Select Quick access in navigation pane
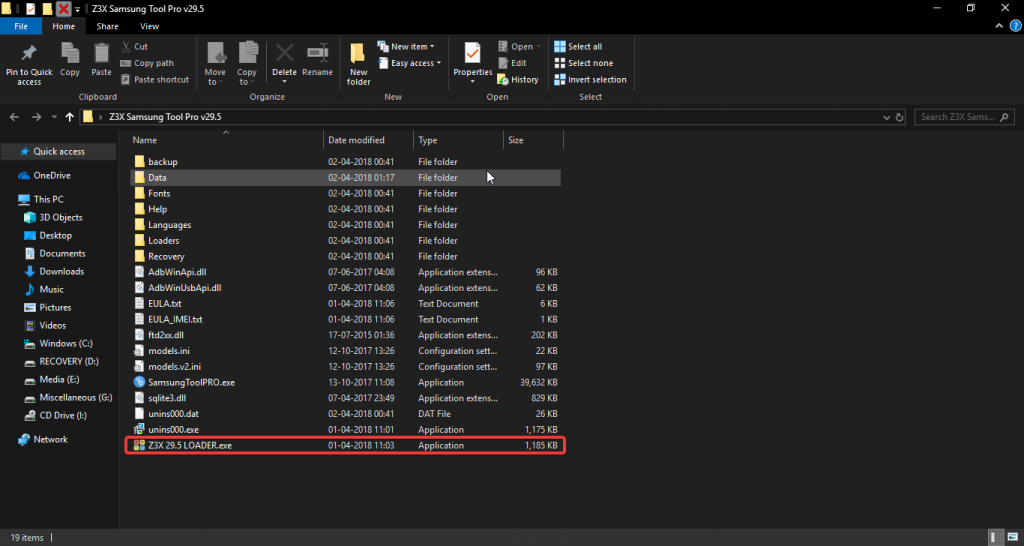 pos(59,152)
